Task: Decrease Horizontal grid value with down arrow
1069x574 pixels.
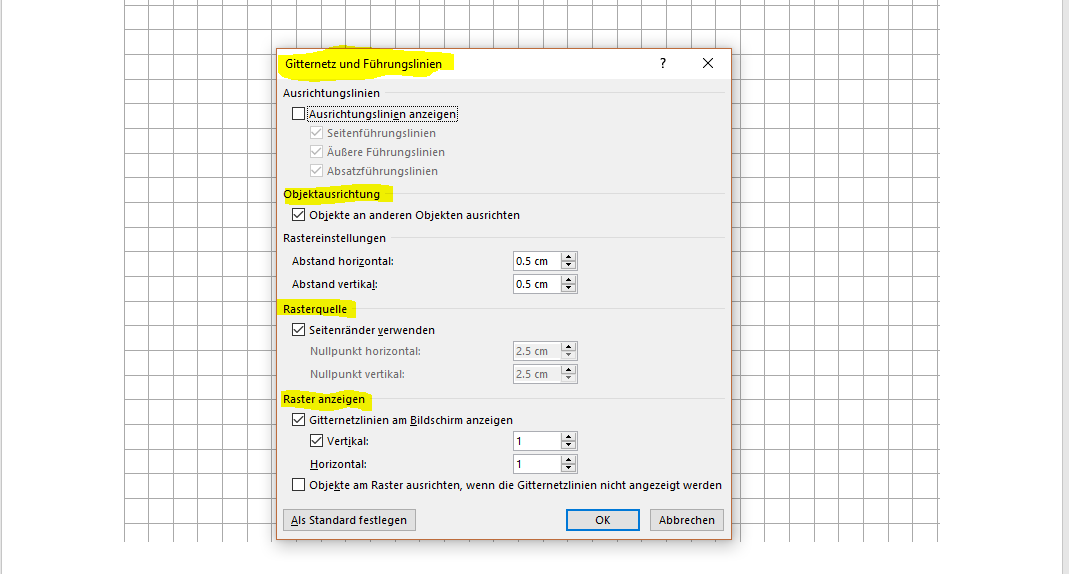Action: coord(569,469)
